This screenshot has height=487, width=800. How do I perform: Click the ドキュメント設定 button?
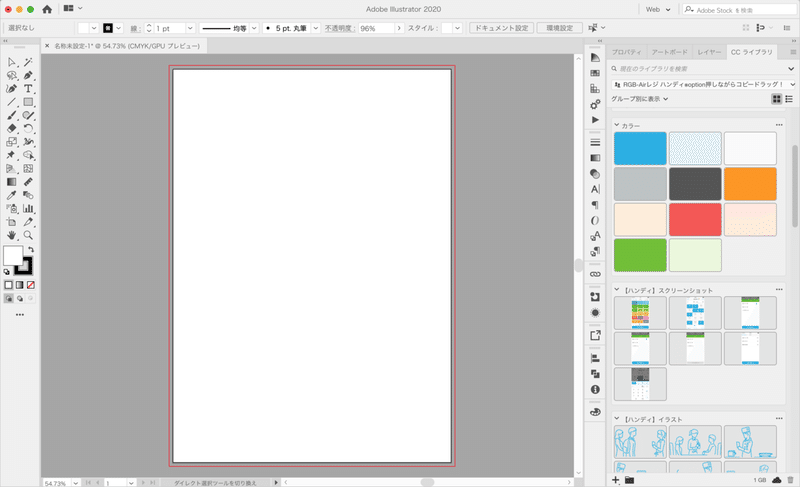pyautogui.click(x=502, y=28)
